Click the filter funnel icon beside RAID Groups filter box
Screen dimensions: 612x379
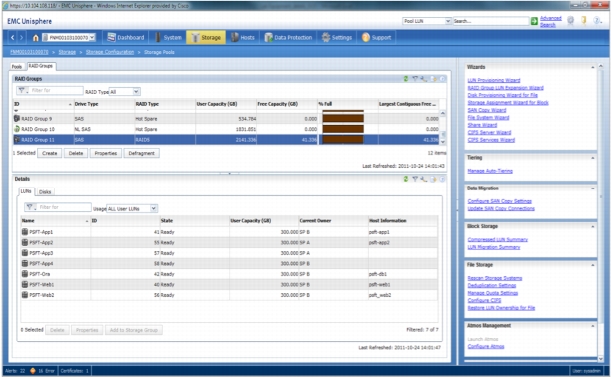[22, 91]
